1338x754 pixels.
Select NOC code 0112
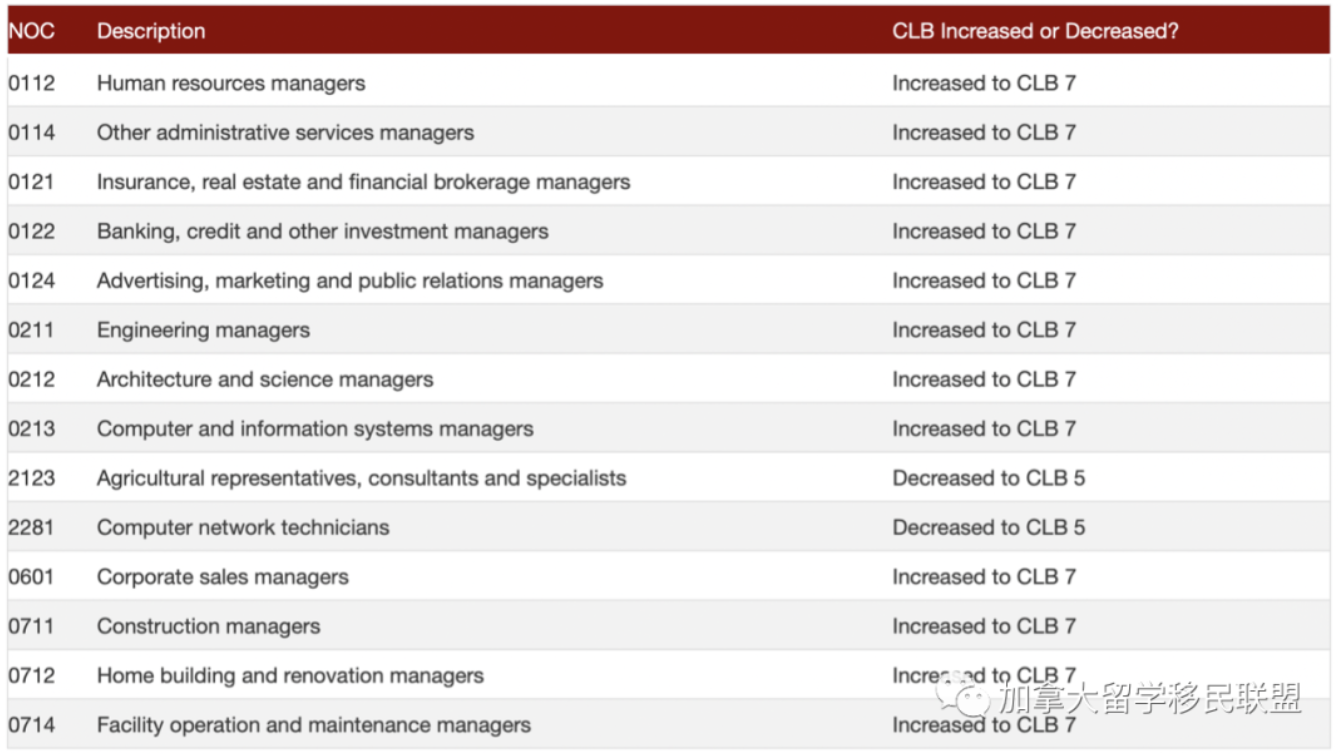click(32, 84)
